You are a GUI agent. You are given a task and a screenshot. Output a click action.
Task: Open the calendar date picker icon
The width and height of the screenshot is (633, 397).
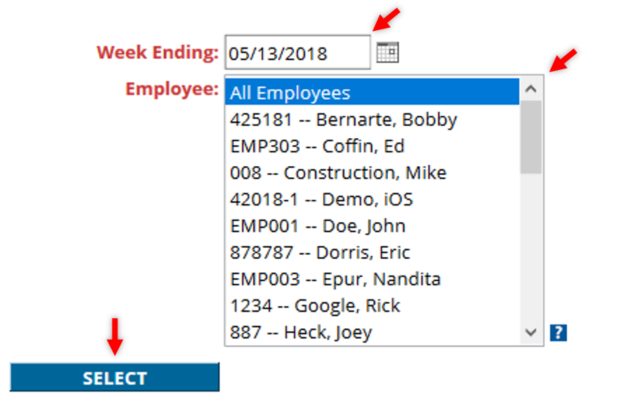point(388,53)
